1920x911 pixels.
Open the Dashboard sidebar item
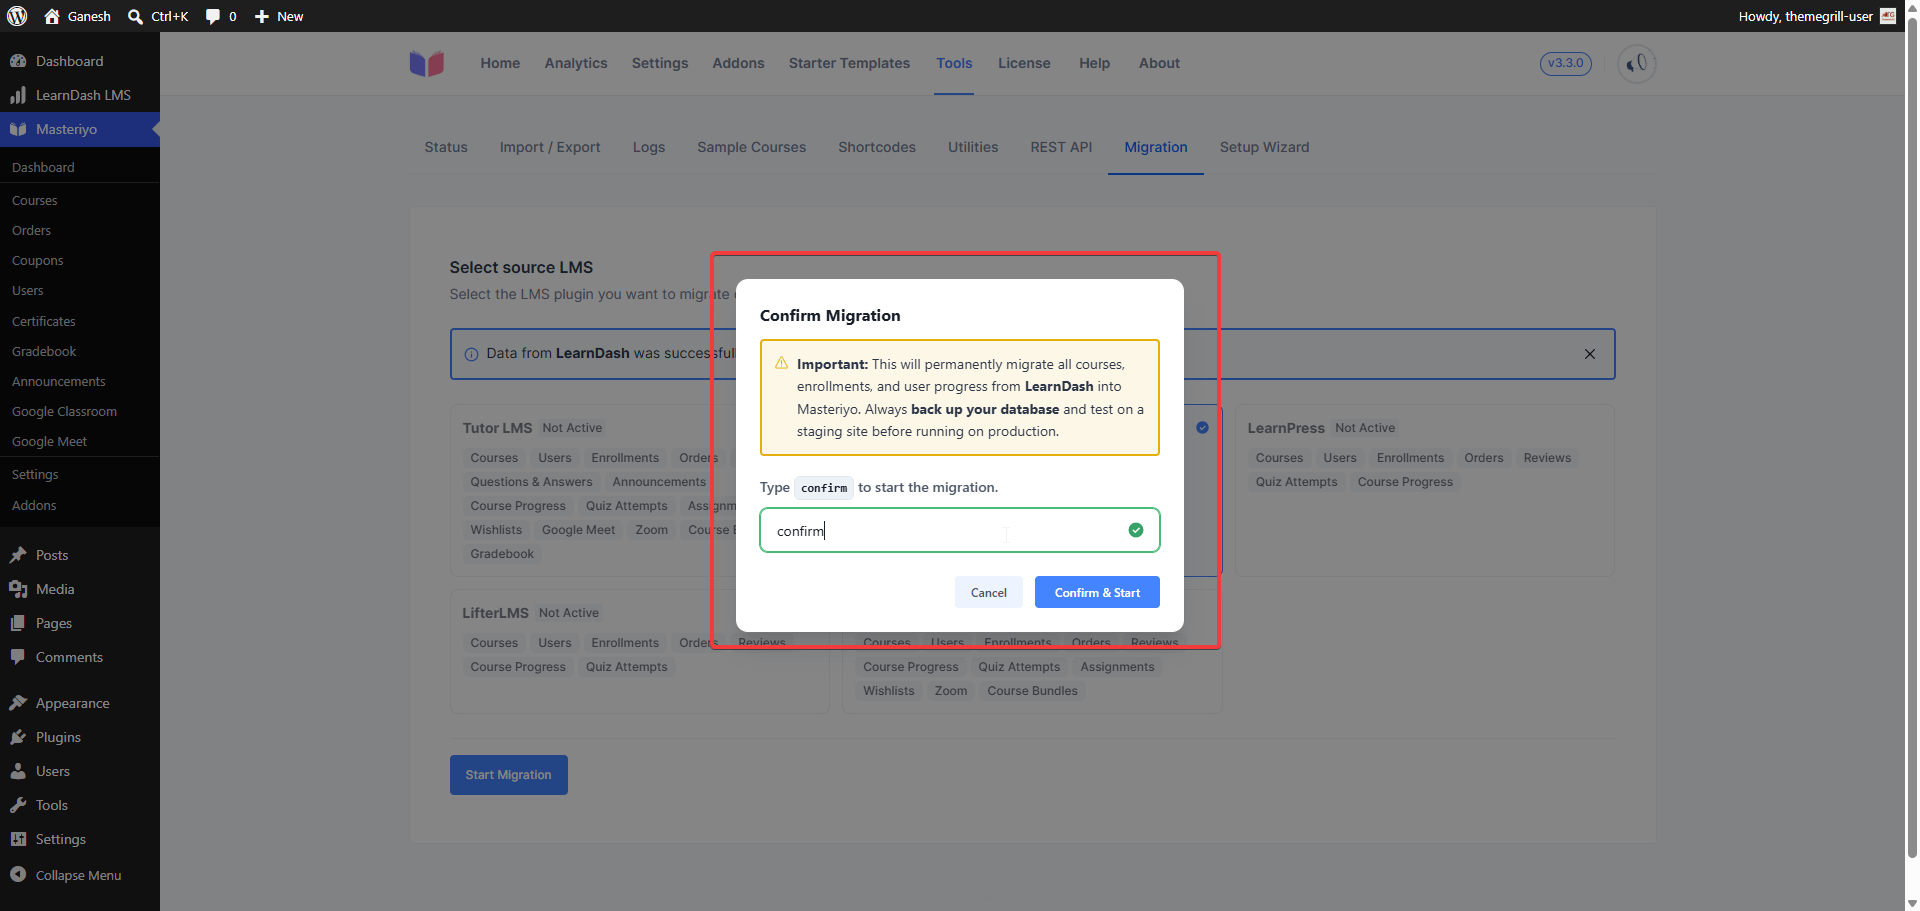80,61
